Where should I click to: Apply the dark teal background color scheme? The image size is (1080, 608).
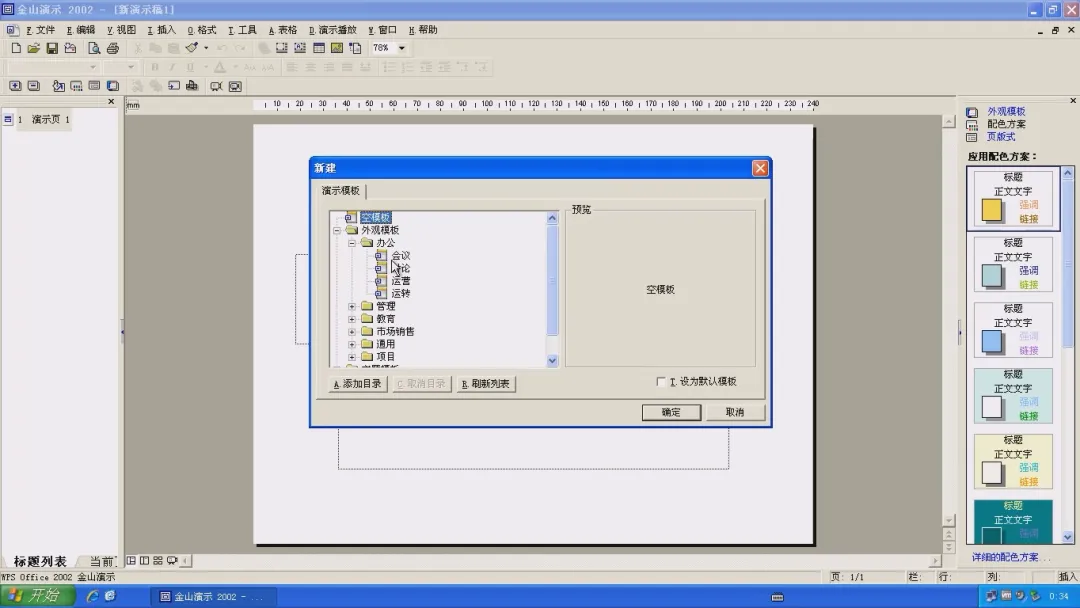[x=1012, y=522]
